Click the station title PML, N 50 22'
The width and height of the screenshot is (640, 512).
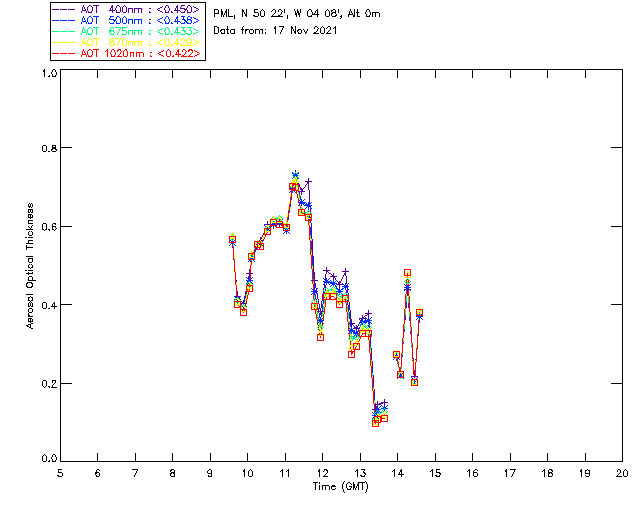[296, 14]
